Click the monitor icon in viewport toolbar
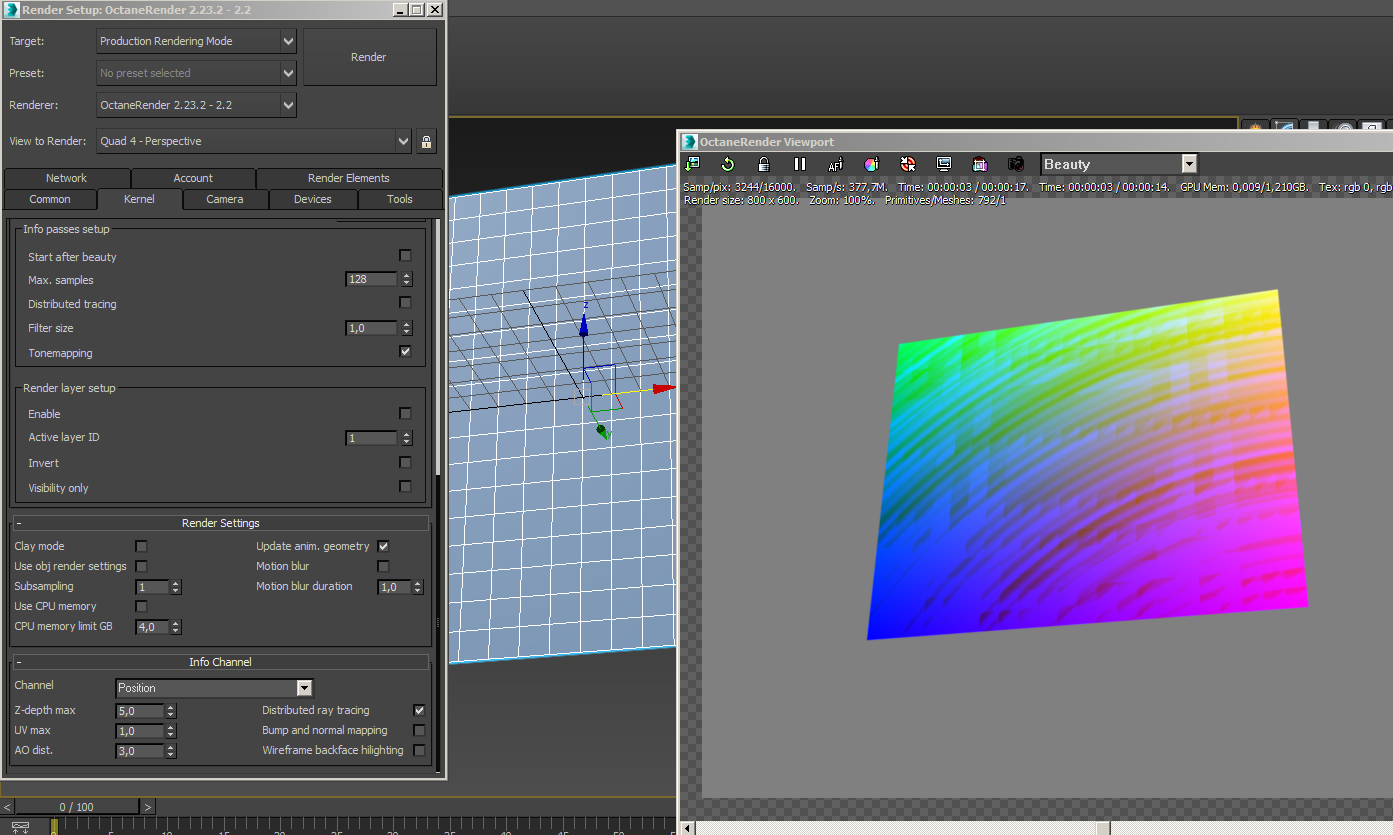Screen dimensions: 1393x835 coord(944,164)
